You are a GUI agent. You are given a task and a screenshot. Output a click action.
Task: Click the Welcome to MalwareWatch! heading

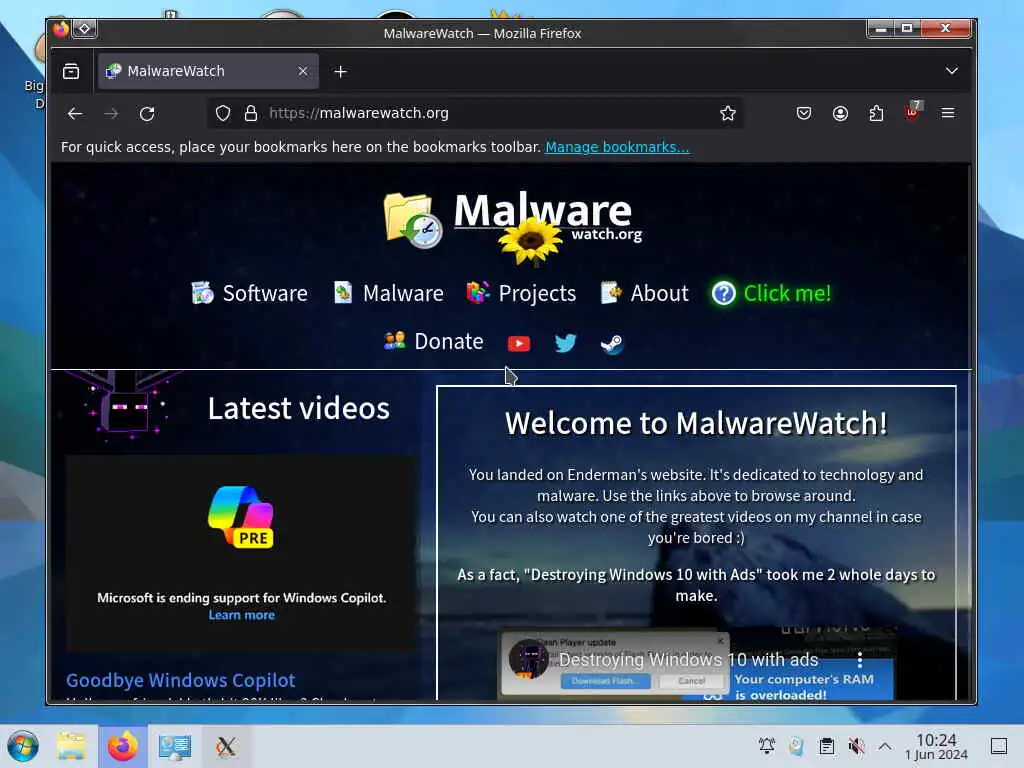click(x=696, y=423)
